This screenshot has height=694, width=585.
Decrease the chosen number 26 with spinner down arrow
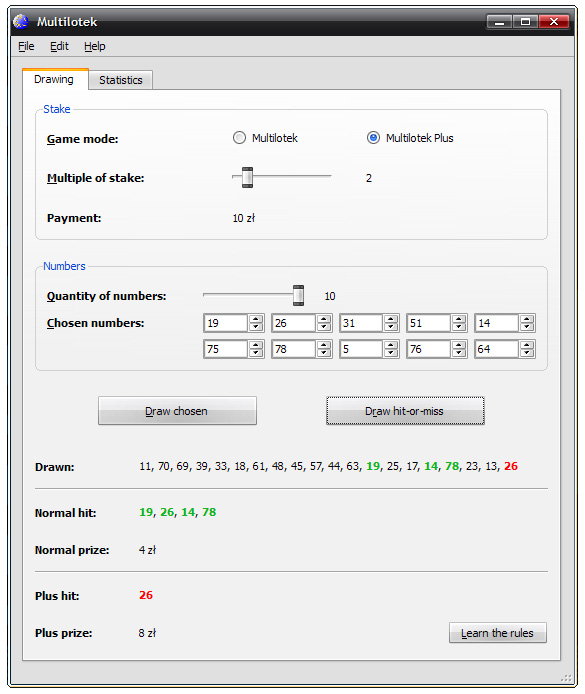[324, 327]
